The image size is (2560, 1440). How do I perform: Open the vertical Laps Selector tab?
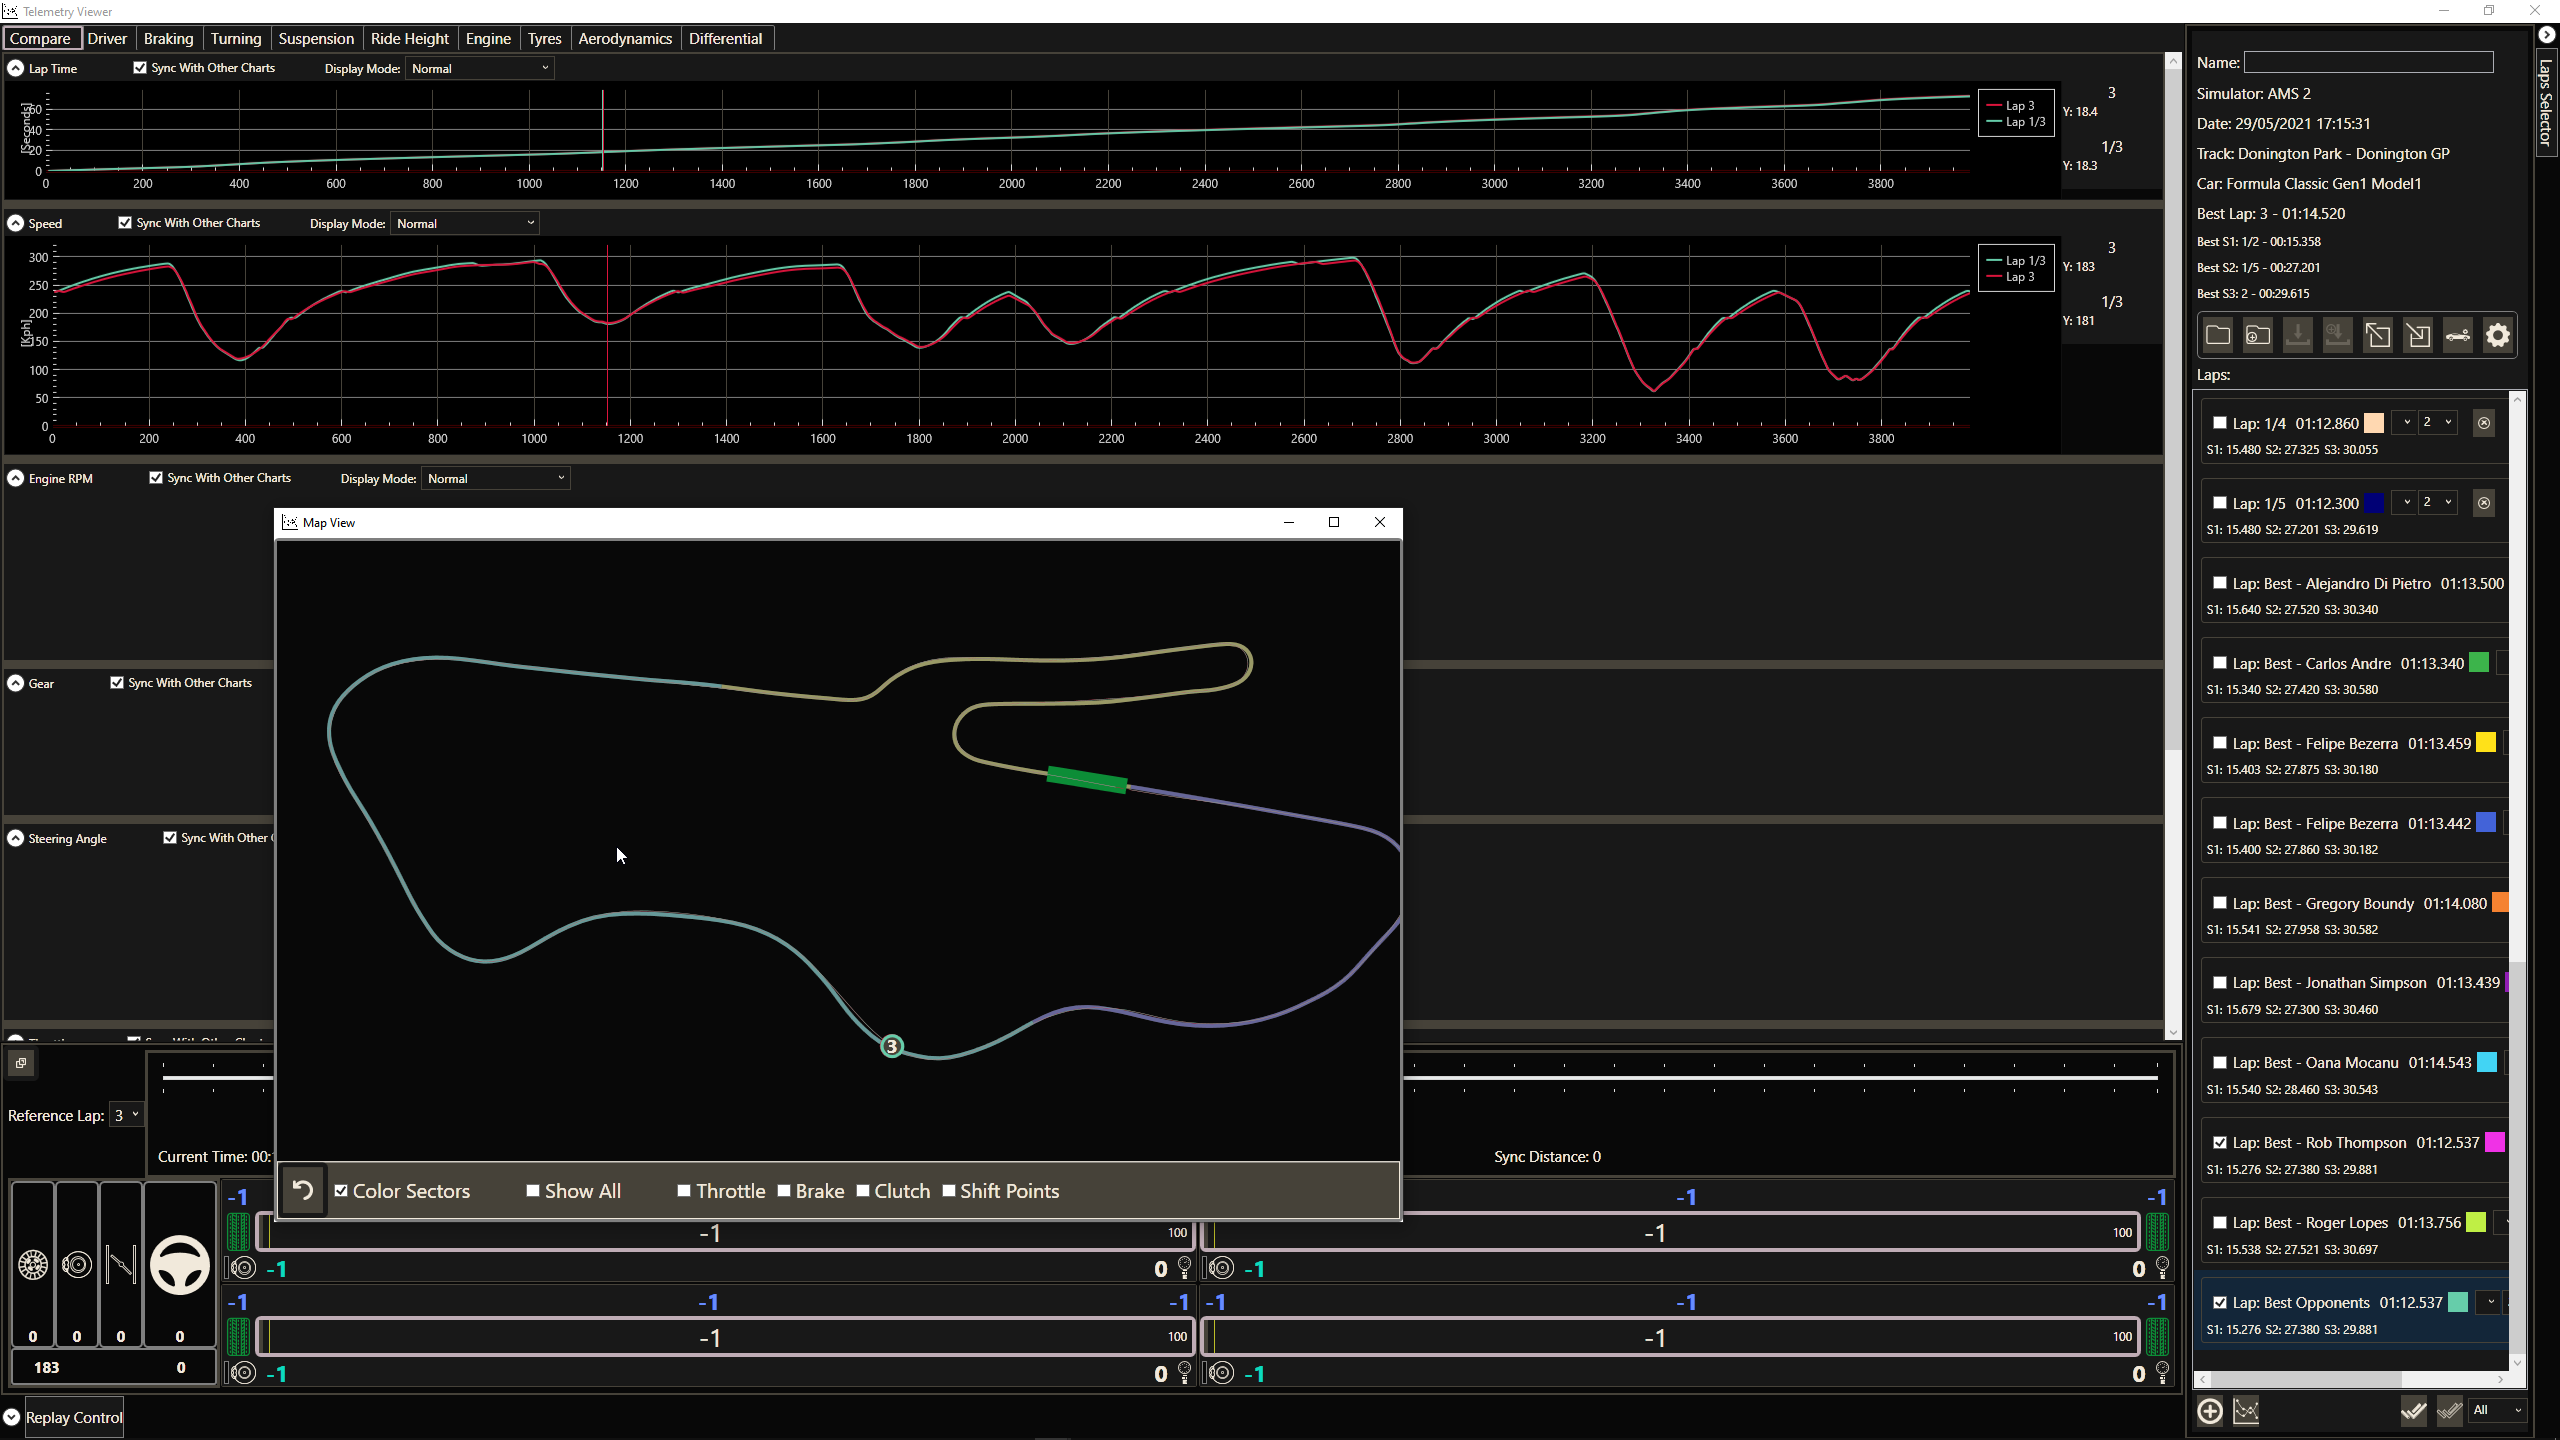point(2547,102)
